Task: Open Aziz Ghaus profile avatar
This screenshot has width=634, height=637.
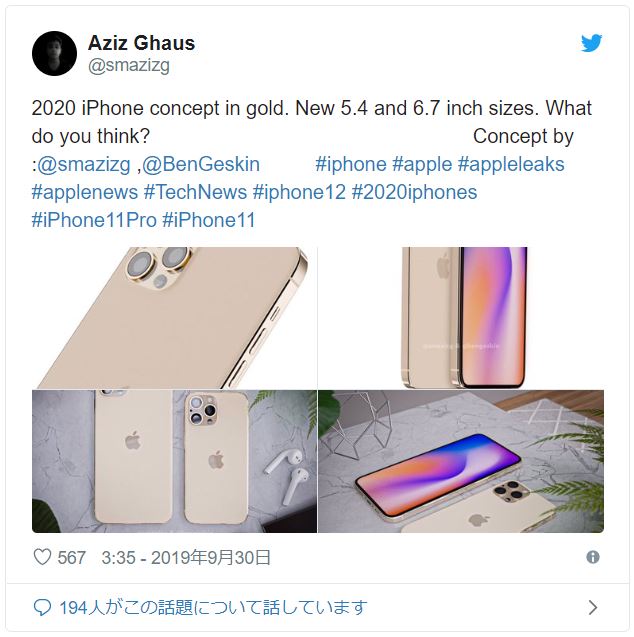Action: tap(54, 53)
